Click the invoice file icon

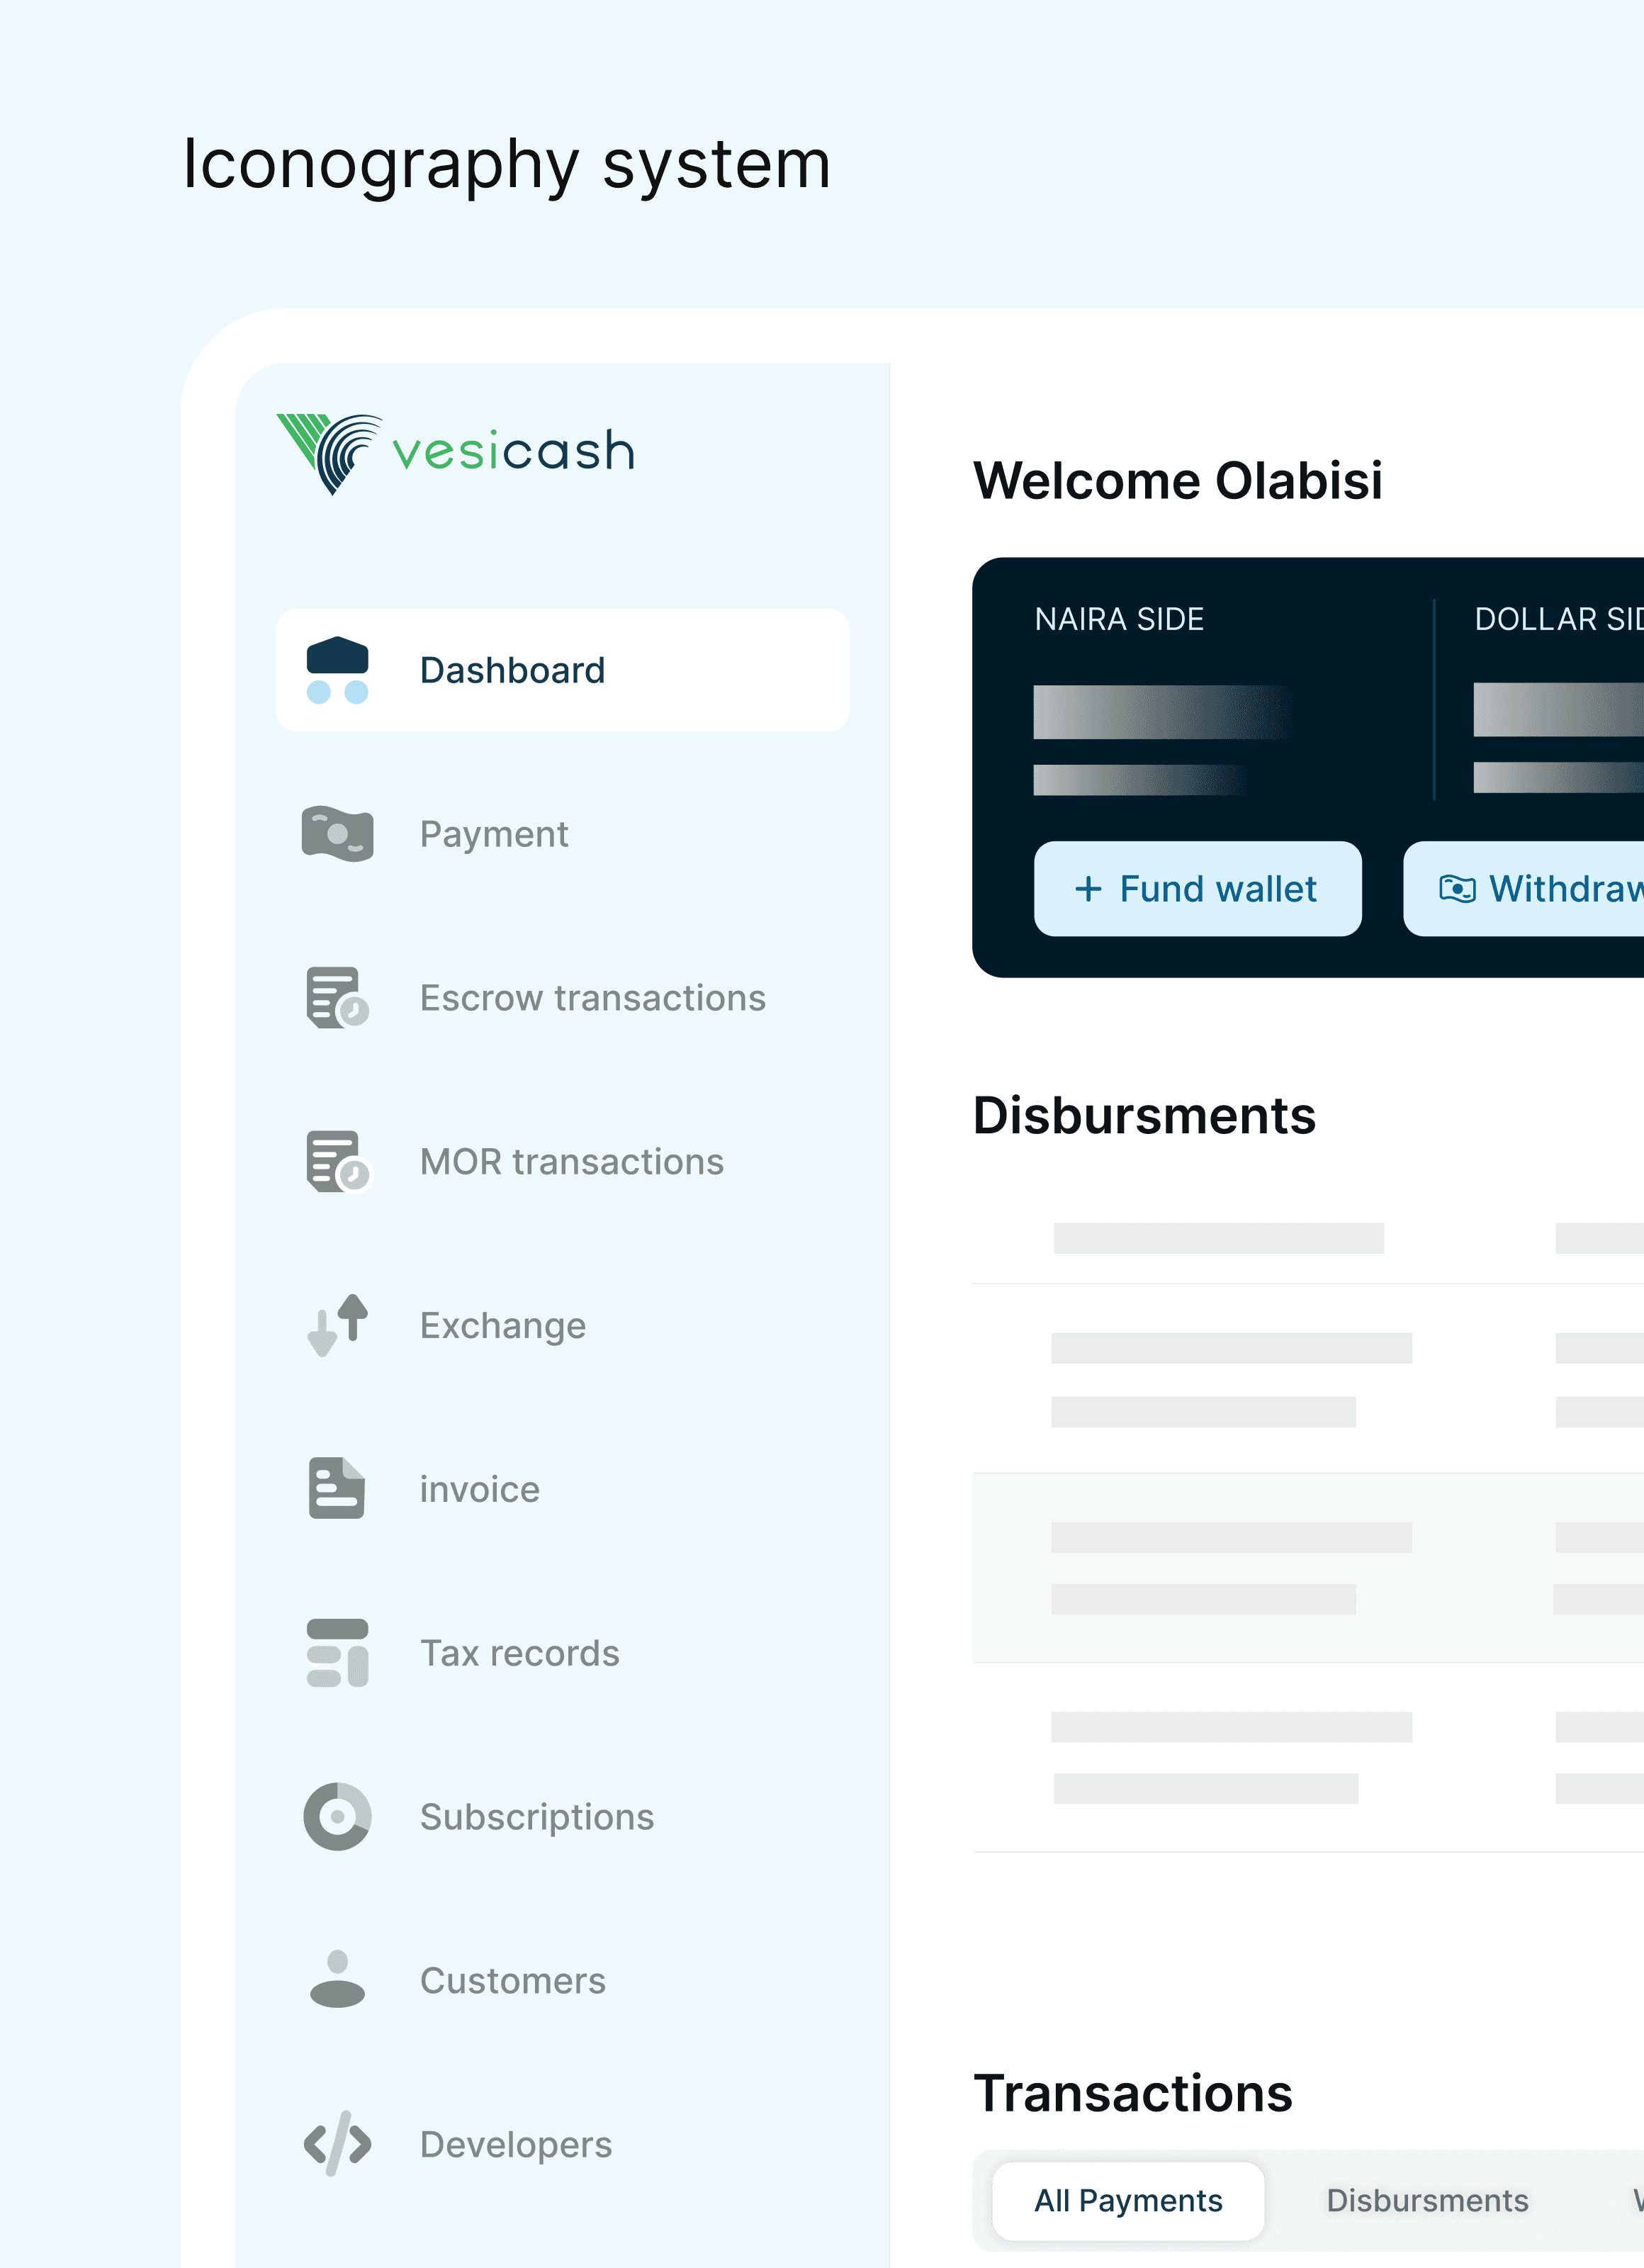(337, 1488)
